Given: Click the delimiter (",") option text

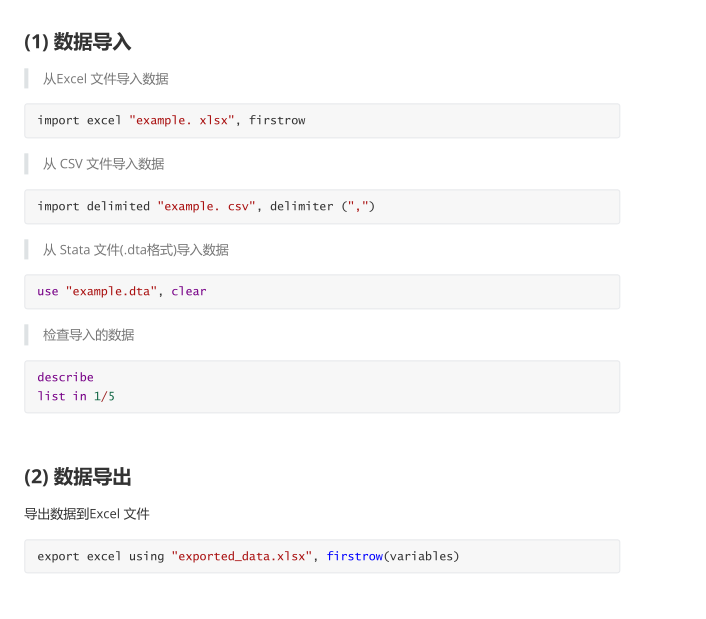Looking at the screenshot, I should (322, 207).
